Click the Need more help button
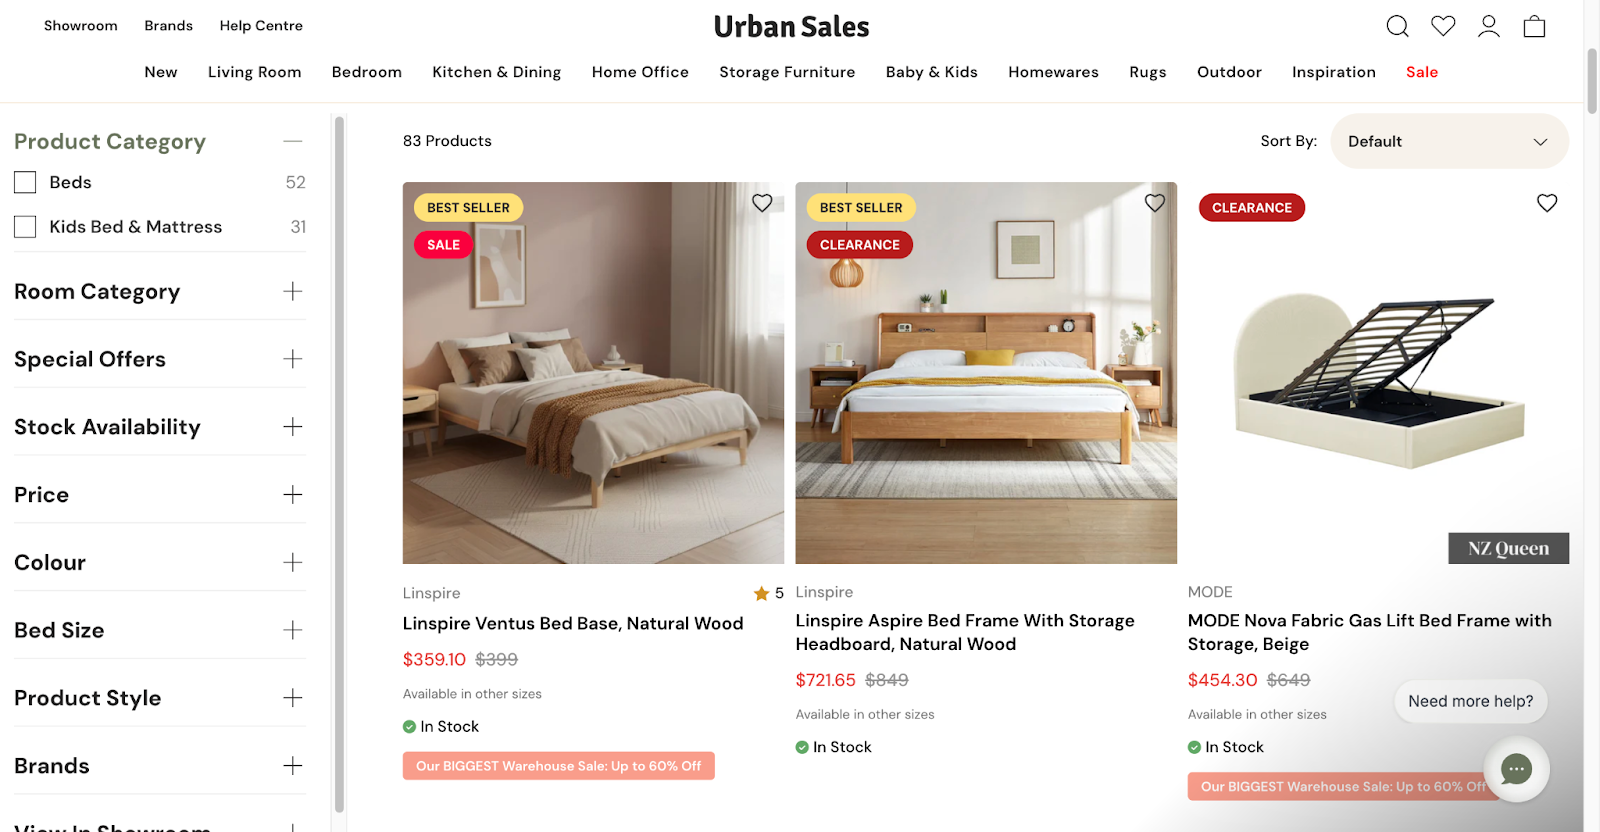The height and width of the screenshot is (832, 1600). click(x=1470, y=701)
